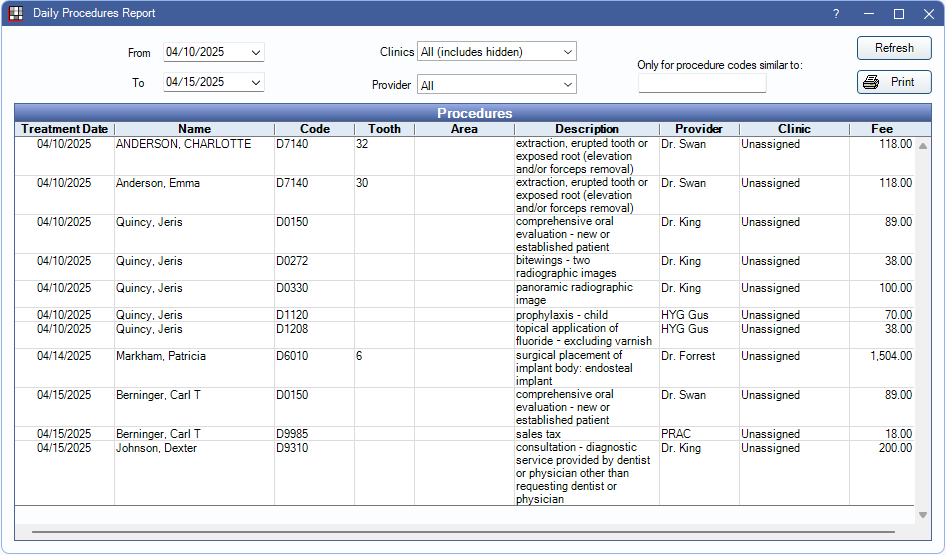946x555 pixels.
Task: Open the To date dropdown
Action: tap(256, 82)
